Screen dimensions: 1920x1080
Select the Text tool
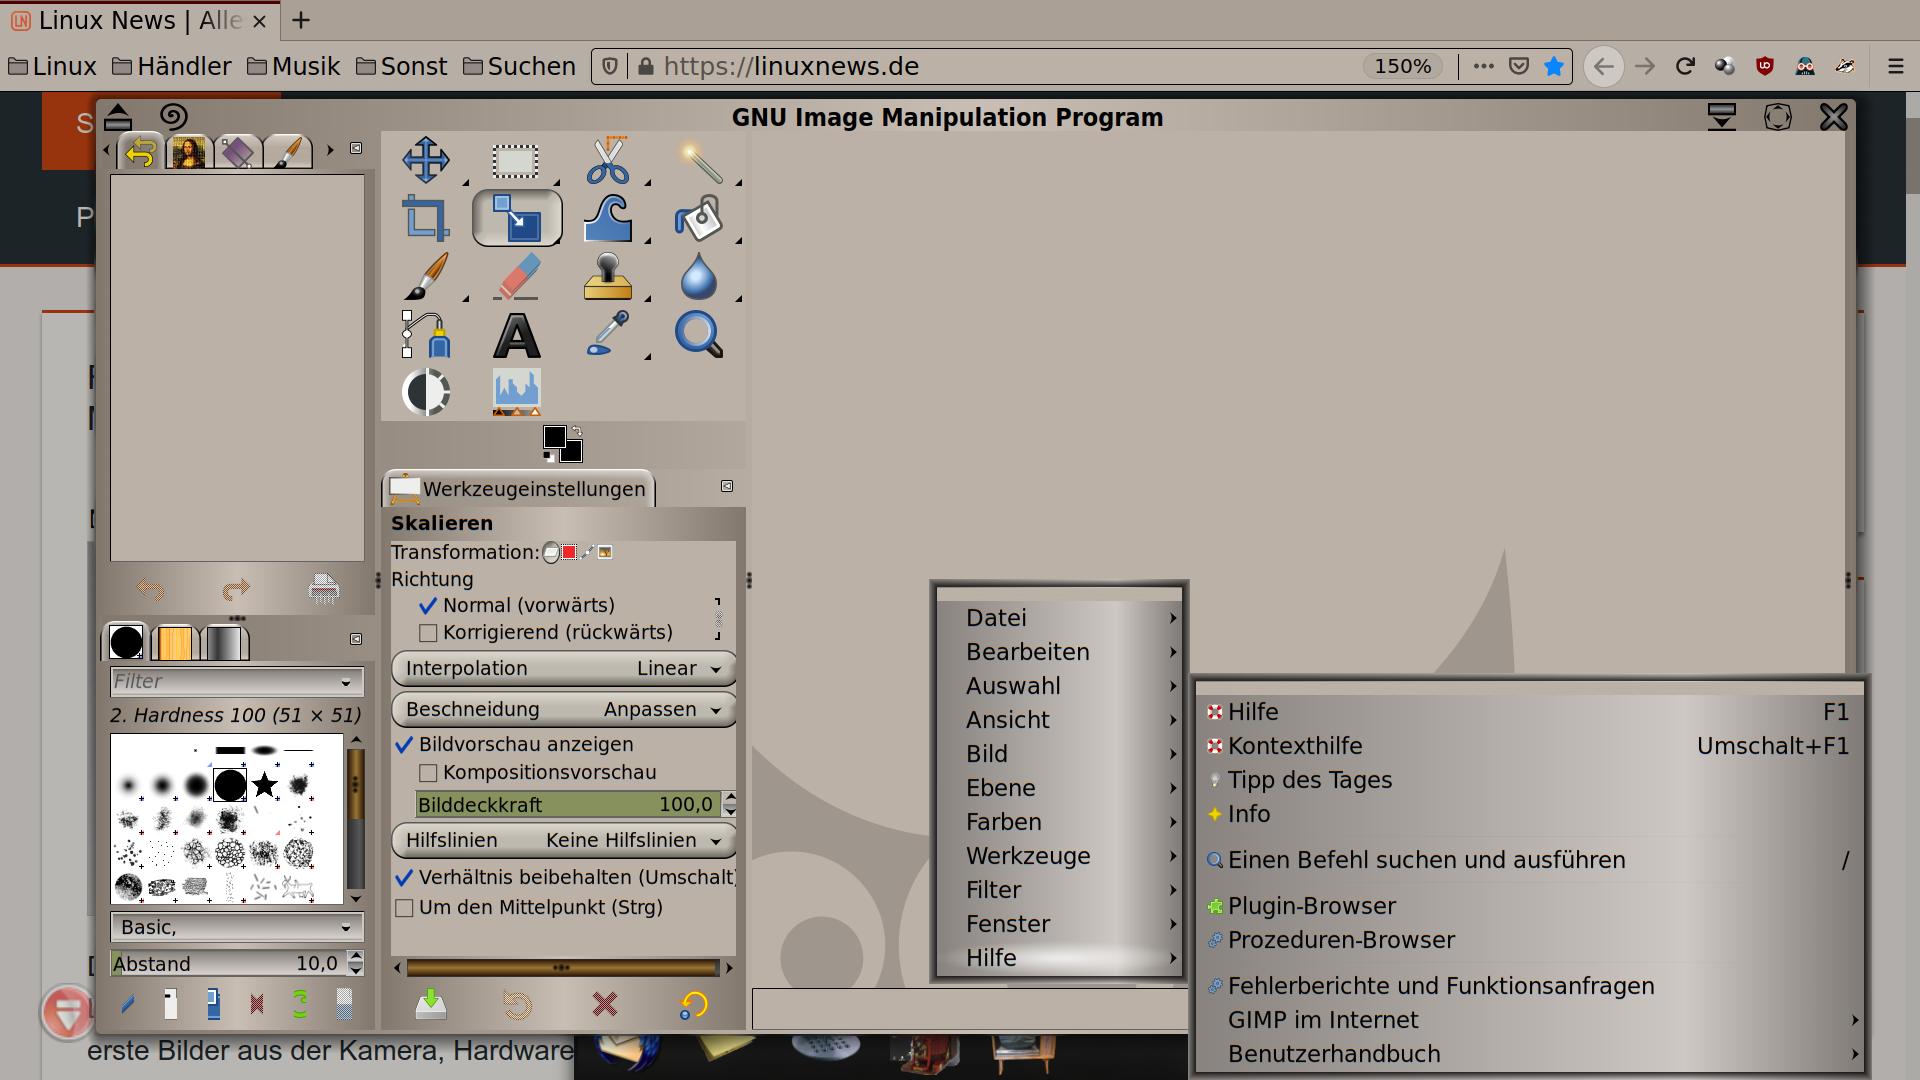click(517, 335)
